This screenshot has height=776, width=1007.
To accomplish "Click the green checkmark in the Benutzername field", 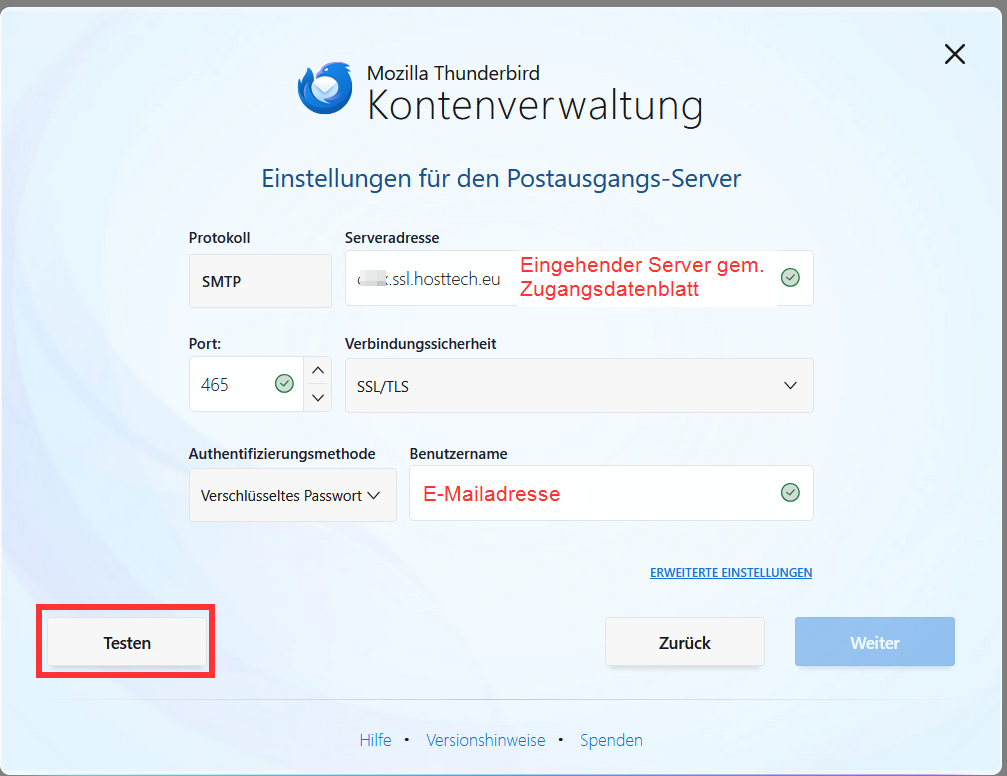I will [x=790, y=492].
